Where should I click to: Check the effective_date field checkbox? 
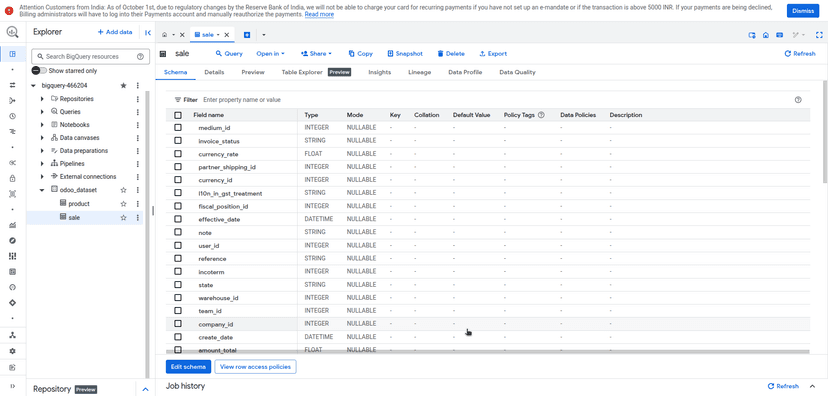[178, 219]
